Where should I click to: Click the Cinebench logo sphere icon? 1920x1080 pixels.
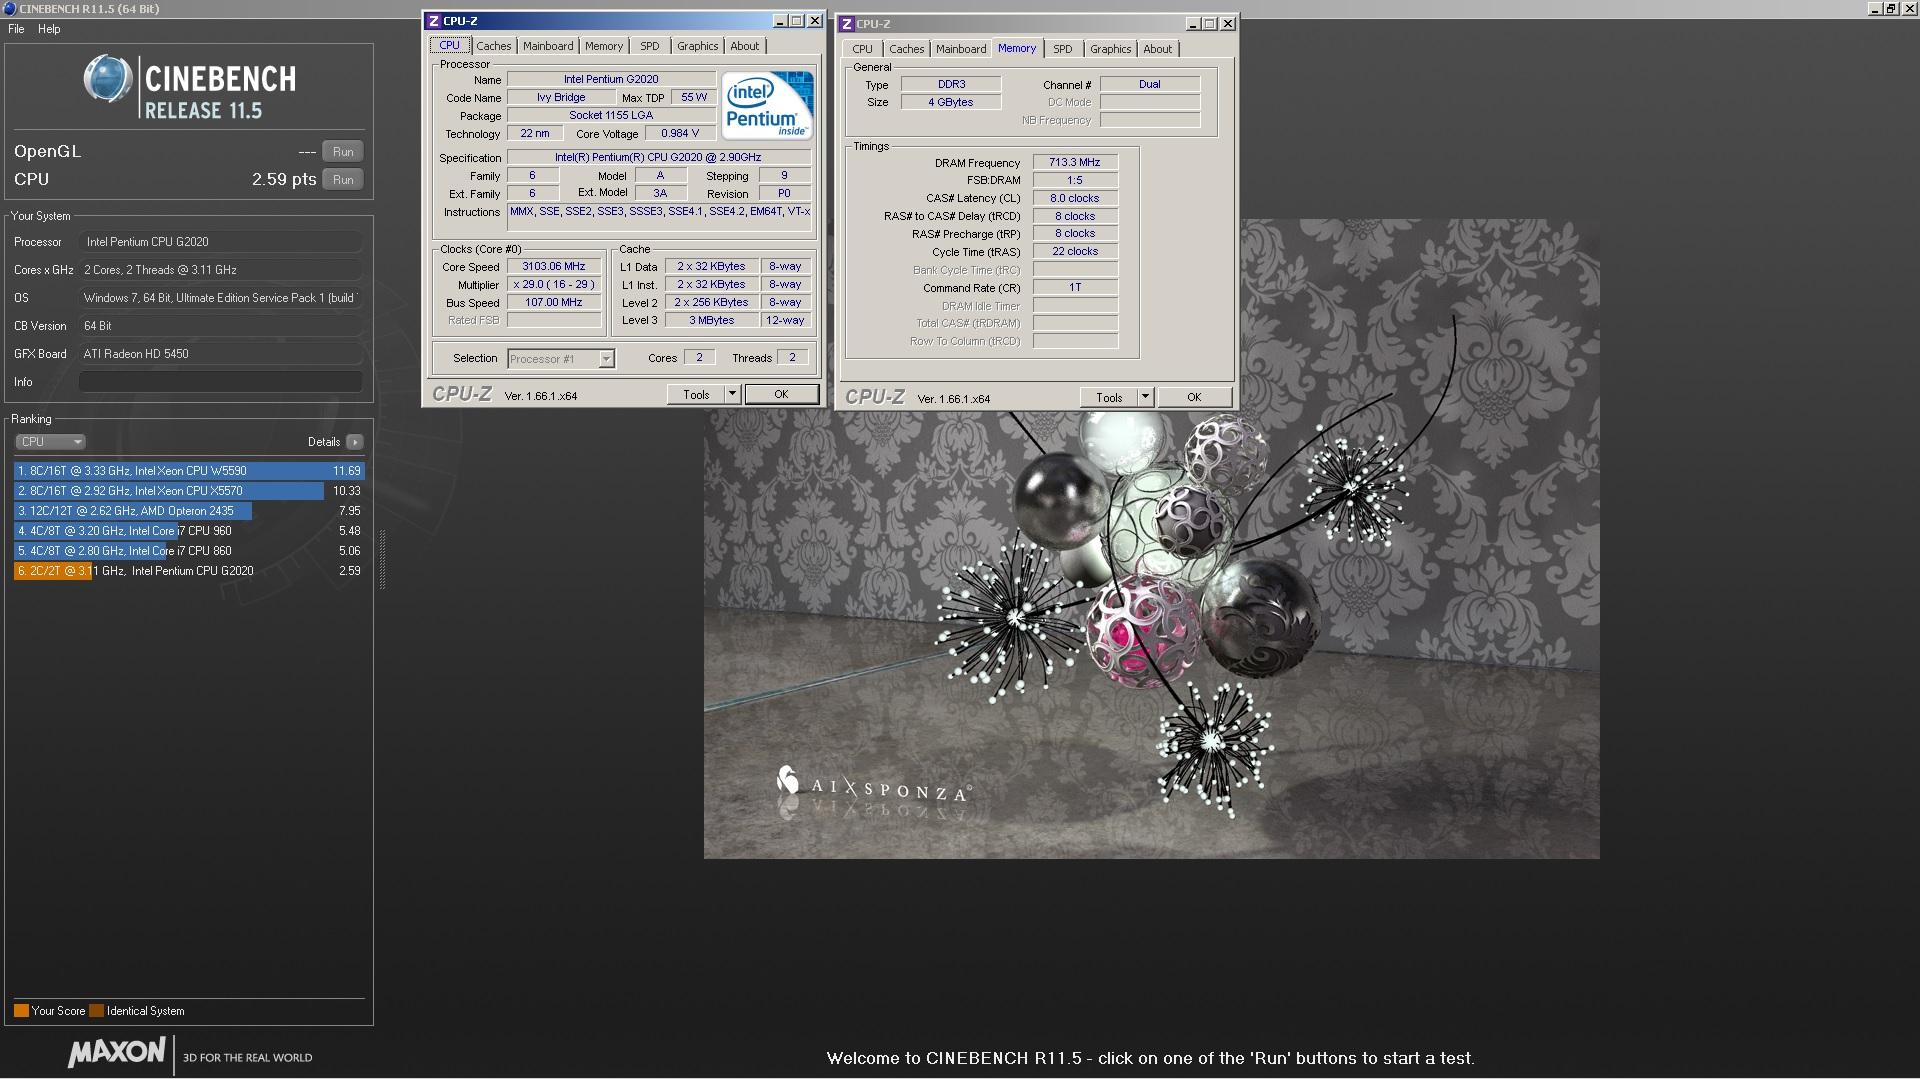108,79
